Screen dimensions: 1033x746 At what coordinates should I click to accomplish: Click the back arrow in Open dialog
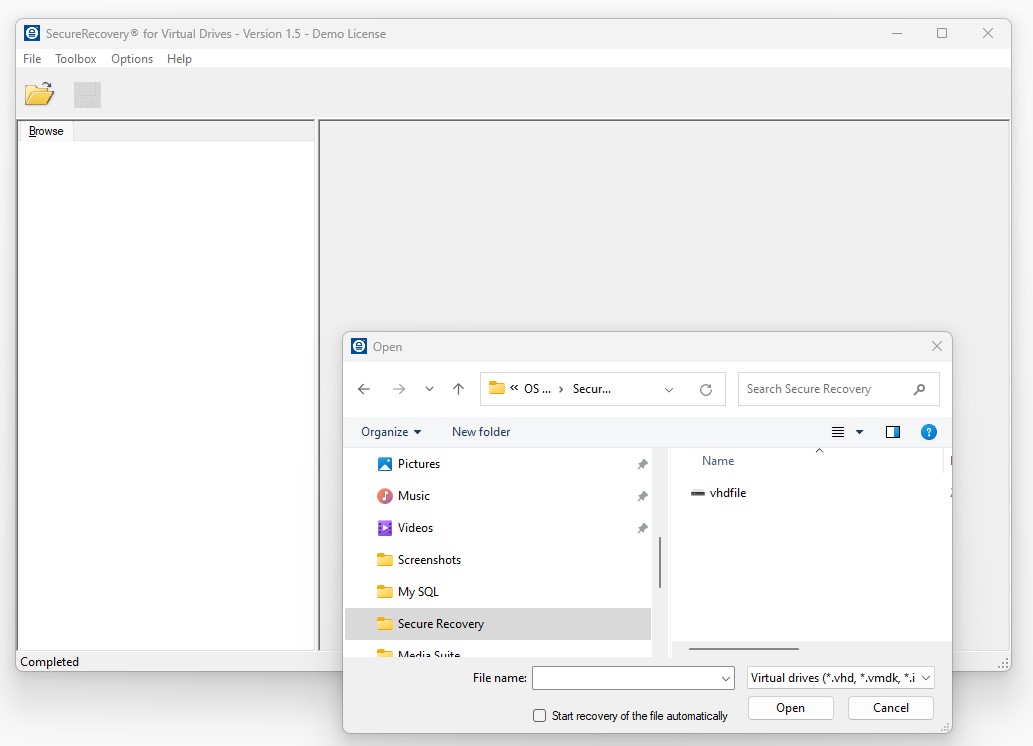tap(364, 389)
